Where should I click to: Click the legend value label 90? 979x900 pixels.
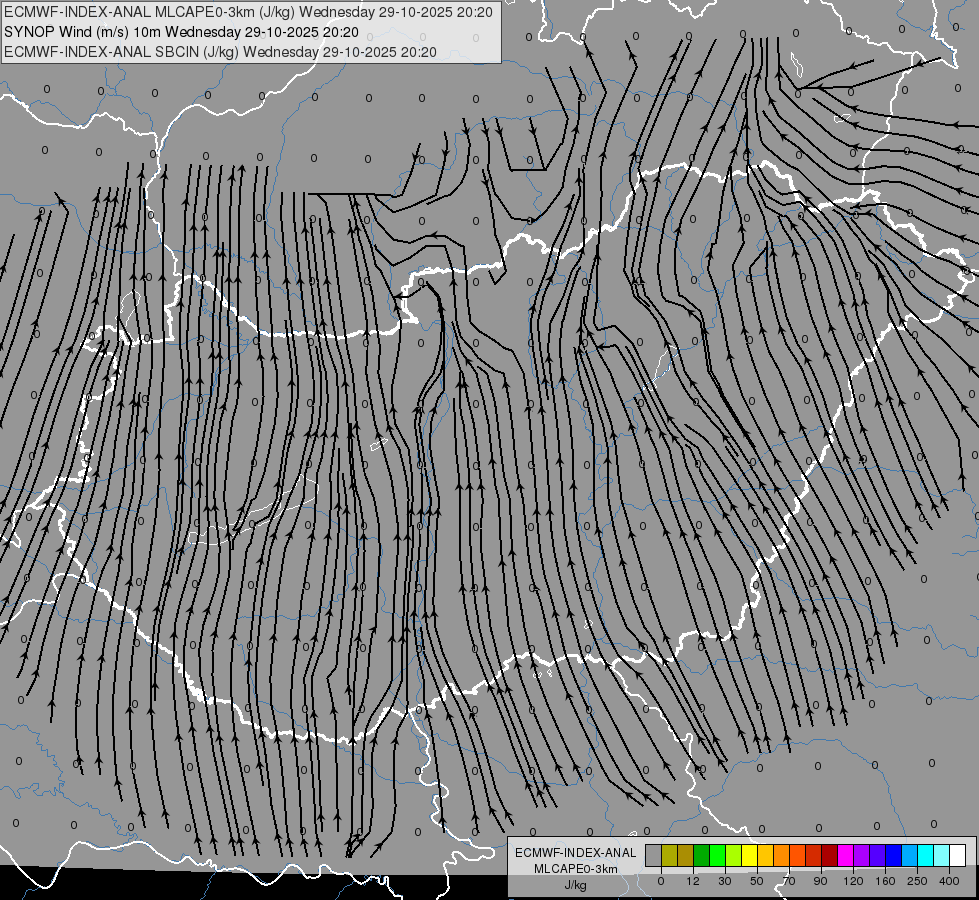pos(820,881)
